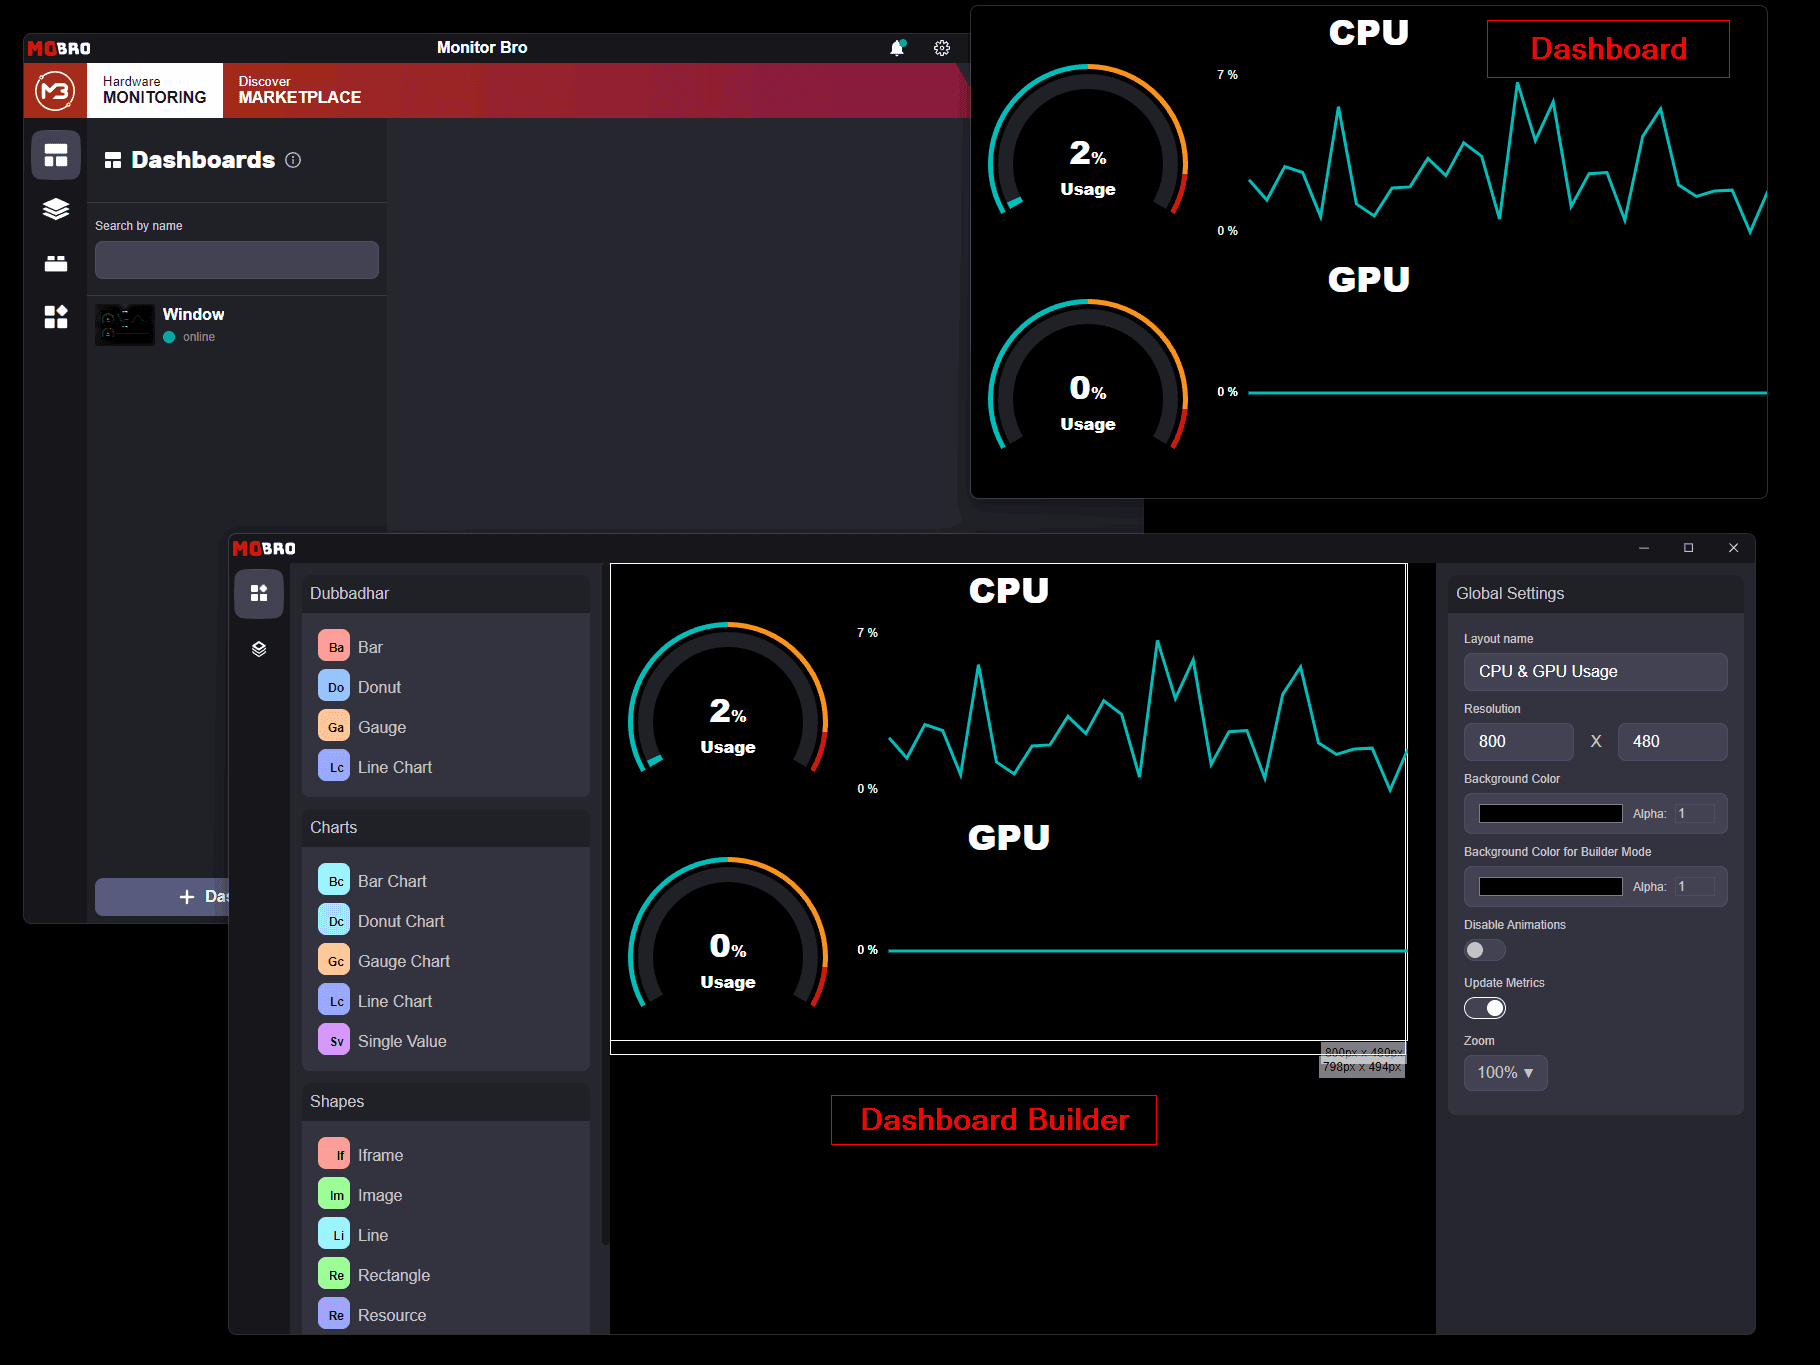This screenshot has height=1365, width=1820.
Task: Select the GPU title in builder canvas
Action: point(1008,837)
